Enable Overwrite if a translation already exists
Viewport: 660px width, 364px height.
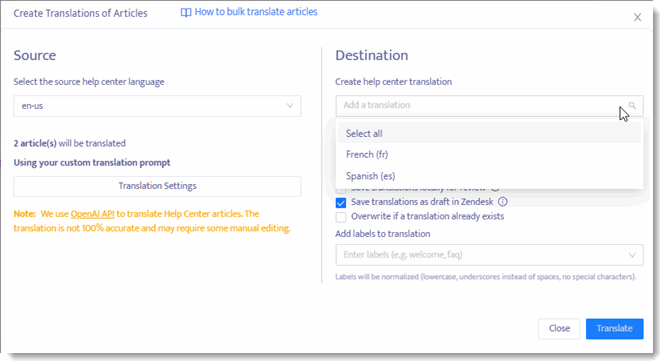click(x=341, y=217)
